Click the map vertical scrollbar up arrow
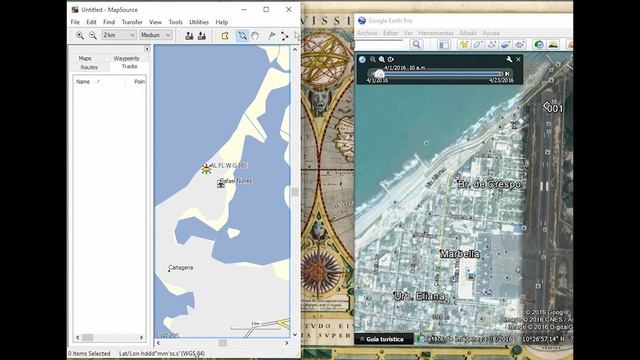The height and width of the screenshot is (360, 640). (295, 49)
